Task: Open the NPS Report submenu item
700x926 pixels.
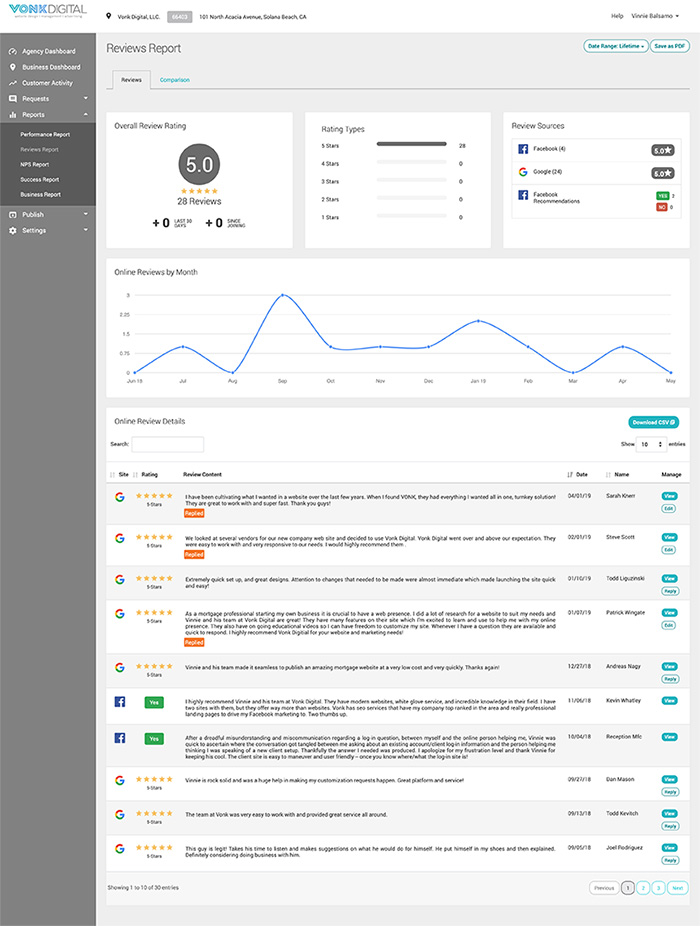Action: [34, 165]
